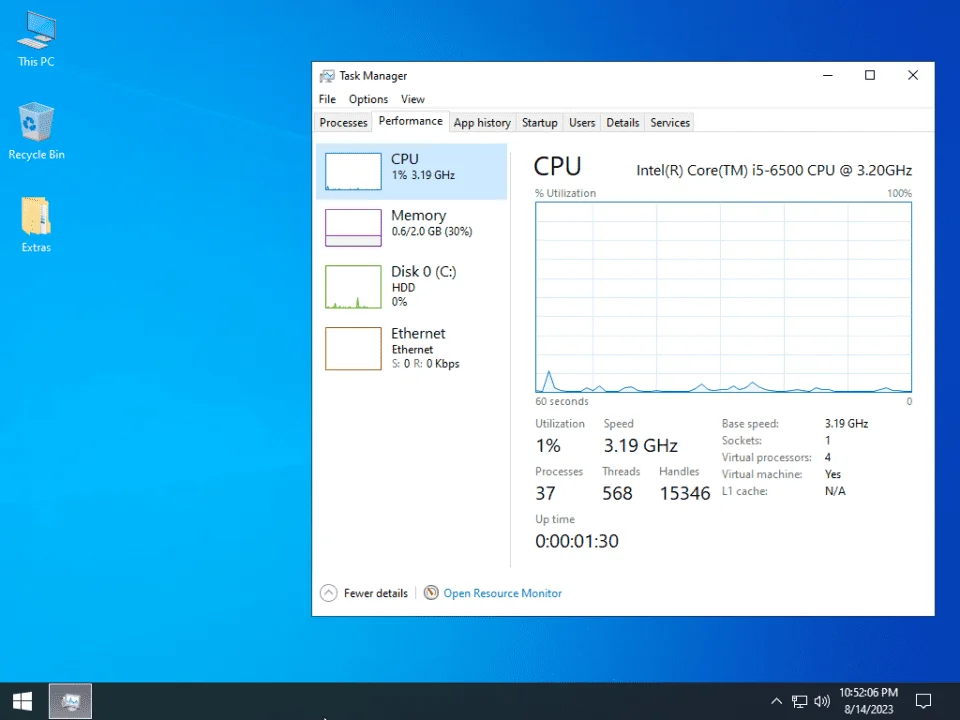Click the volume speaker tray icon
Screen dimensions: 960x720
(822, 701)
